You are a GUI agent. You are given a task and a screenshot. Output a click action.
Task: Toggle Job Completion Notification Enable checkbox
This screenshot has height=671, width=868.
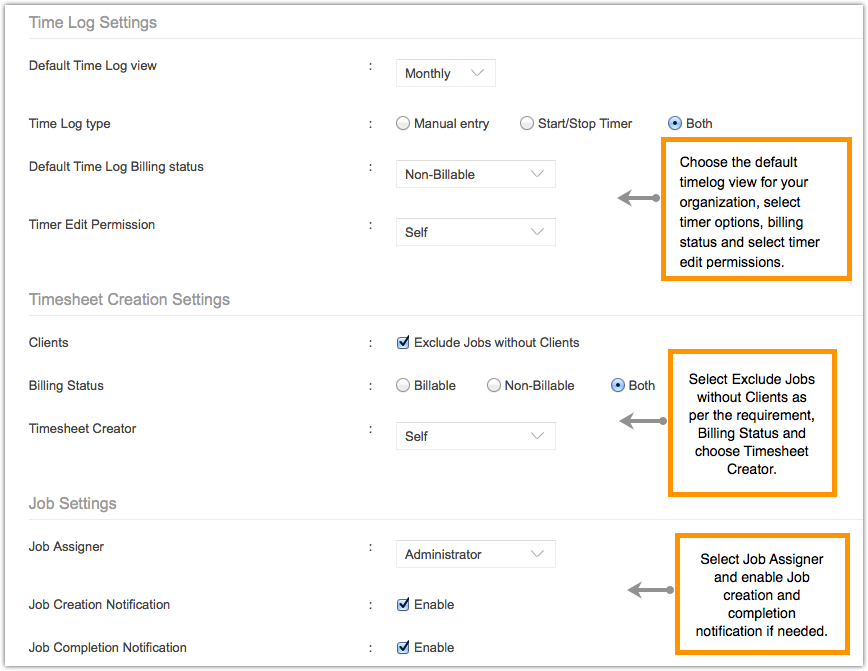[404, 648]
